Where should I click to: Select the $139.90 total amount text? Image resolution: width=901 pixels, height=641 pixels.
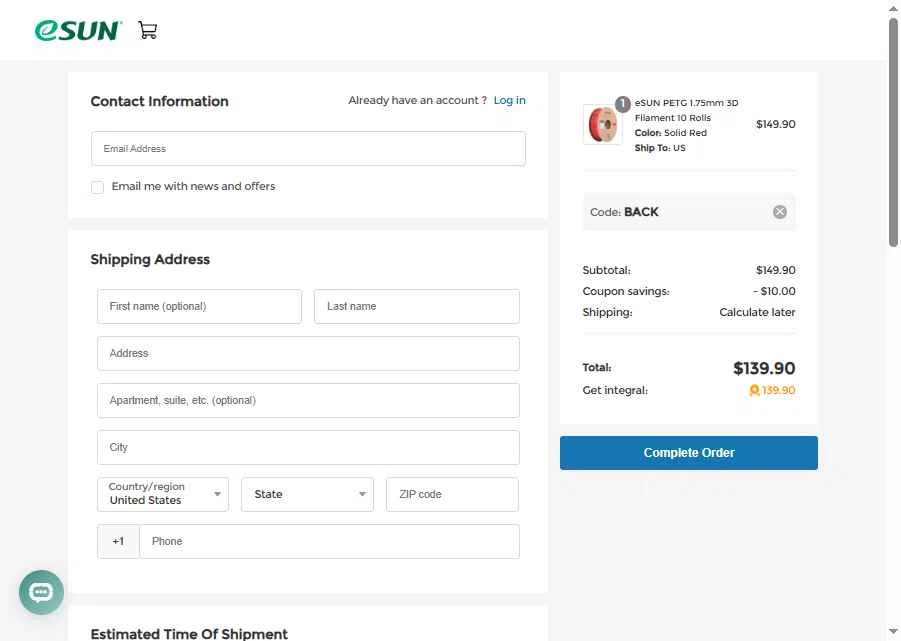tap(764, 368)
